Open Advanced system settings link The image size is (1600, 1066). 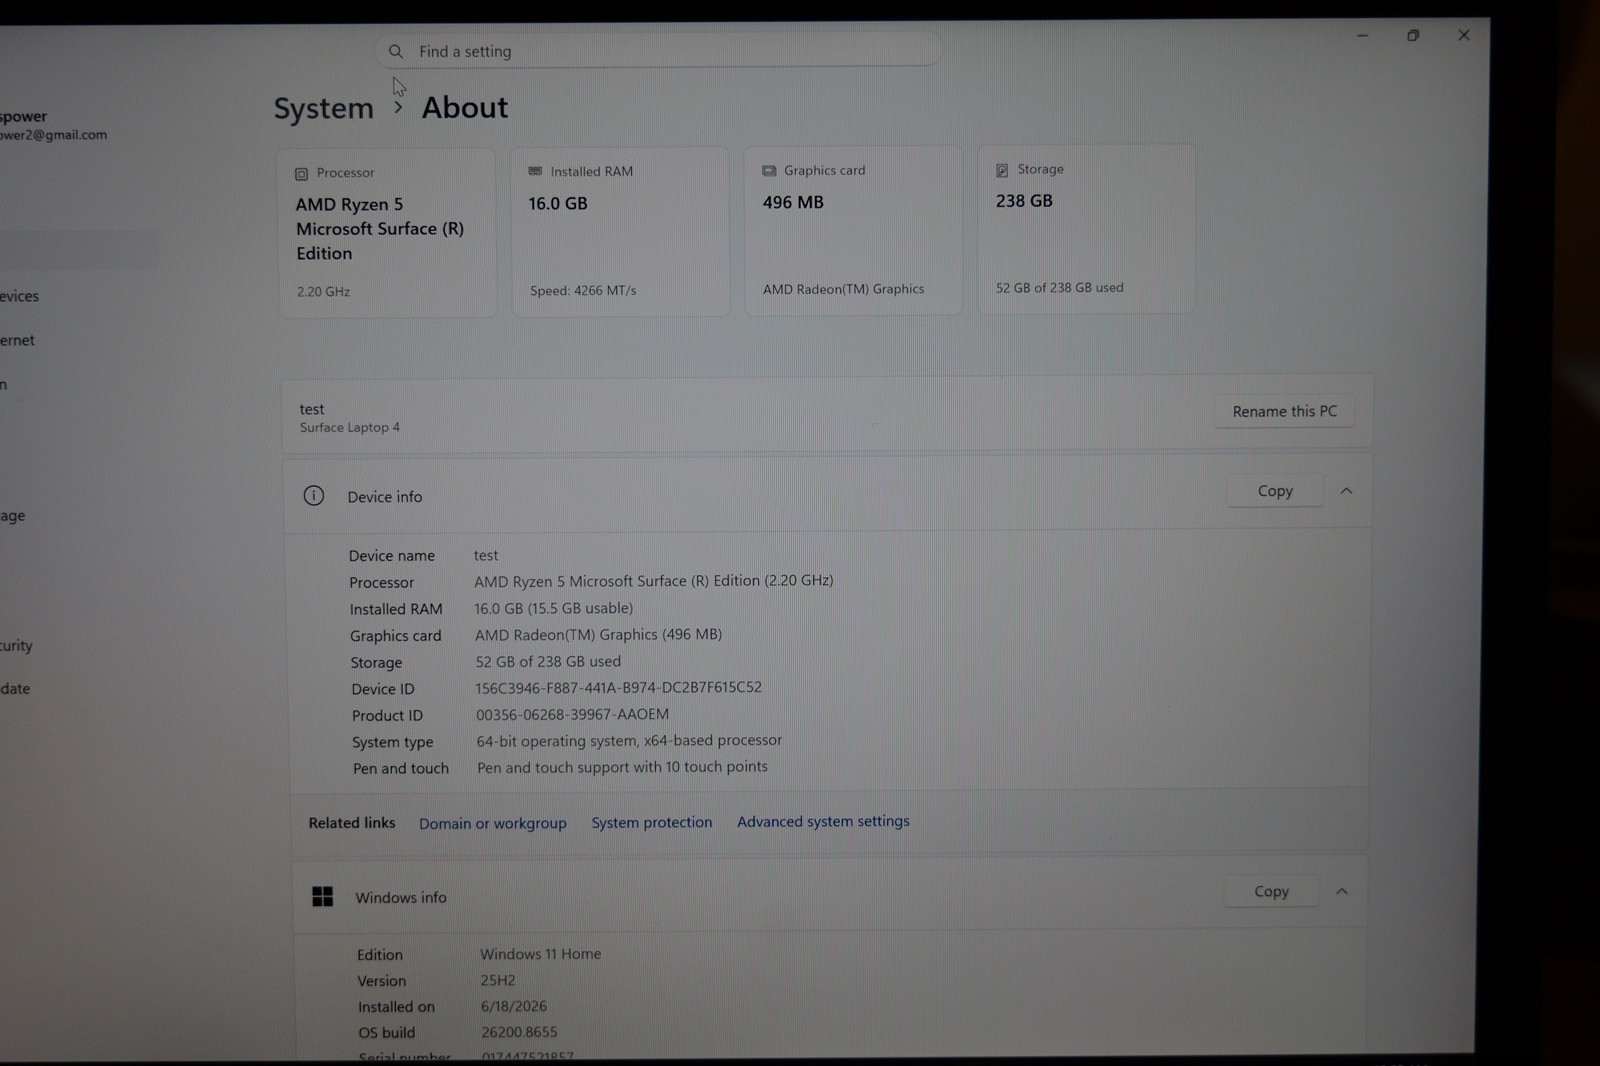tap(823, 821)
